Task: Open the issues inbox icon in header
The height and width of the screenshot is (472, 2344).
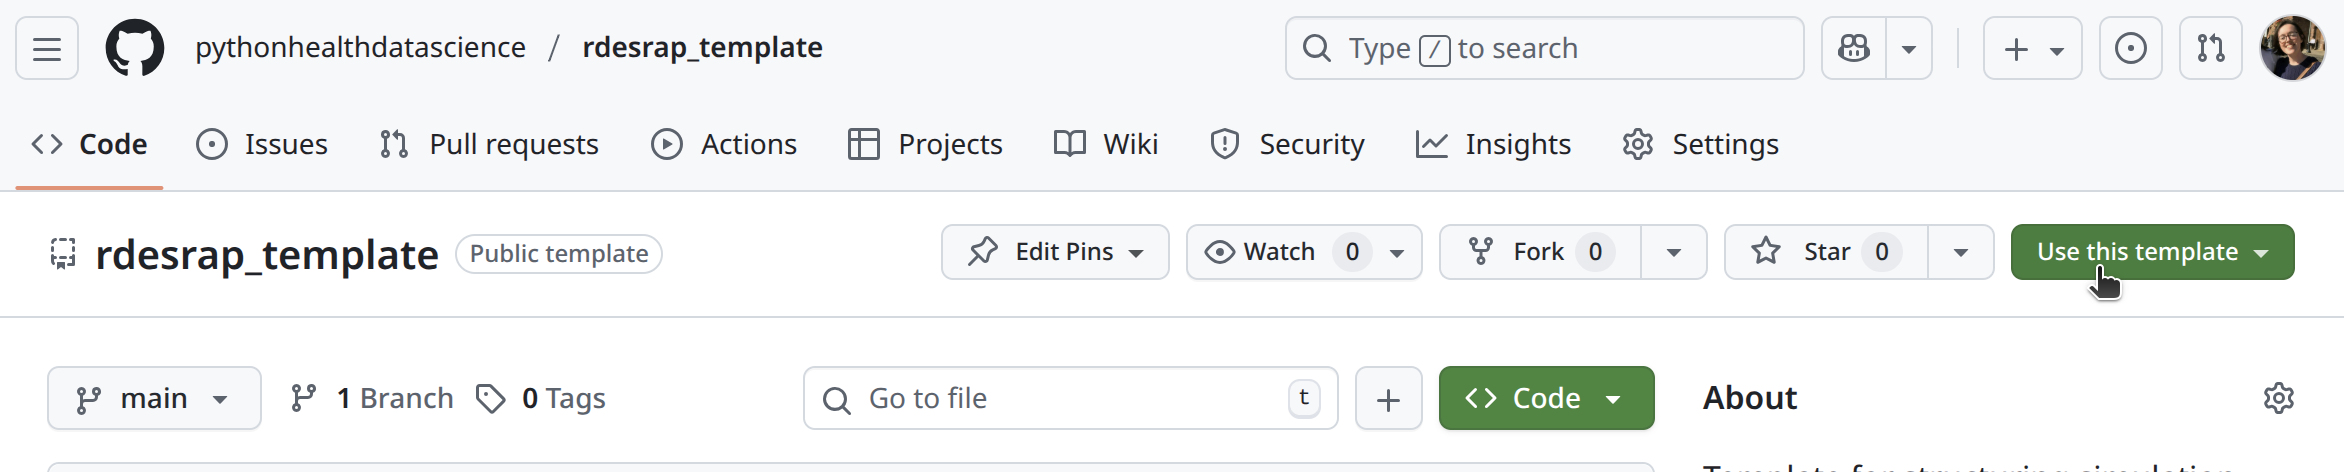Action: tap(2130, 48)
